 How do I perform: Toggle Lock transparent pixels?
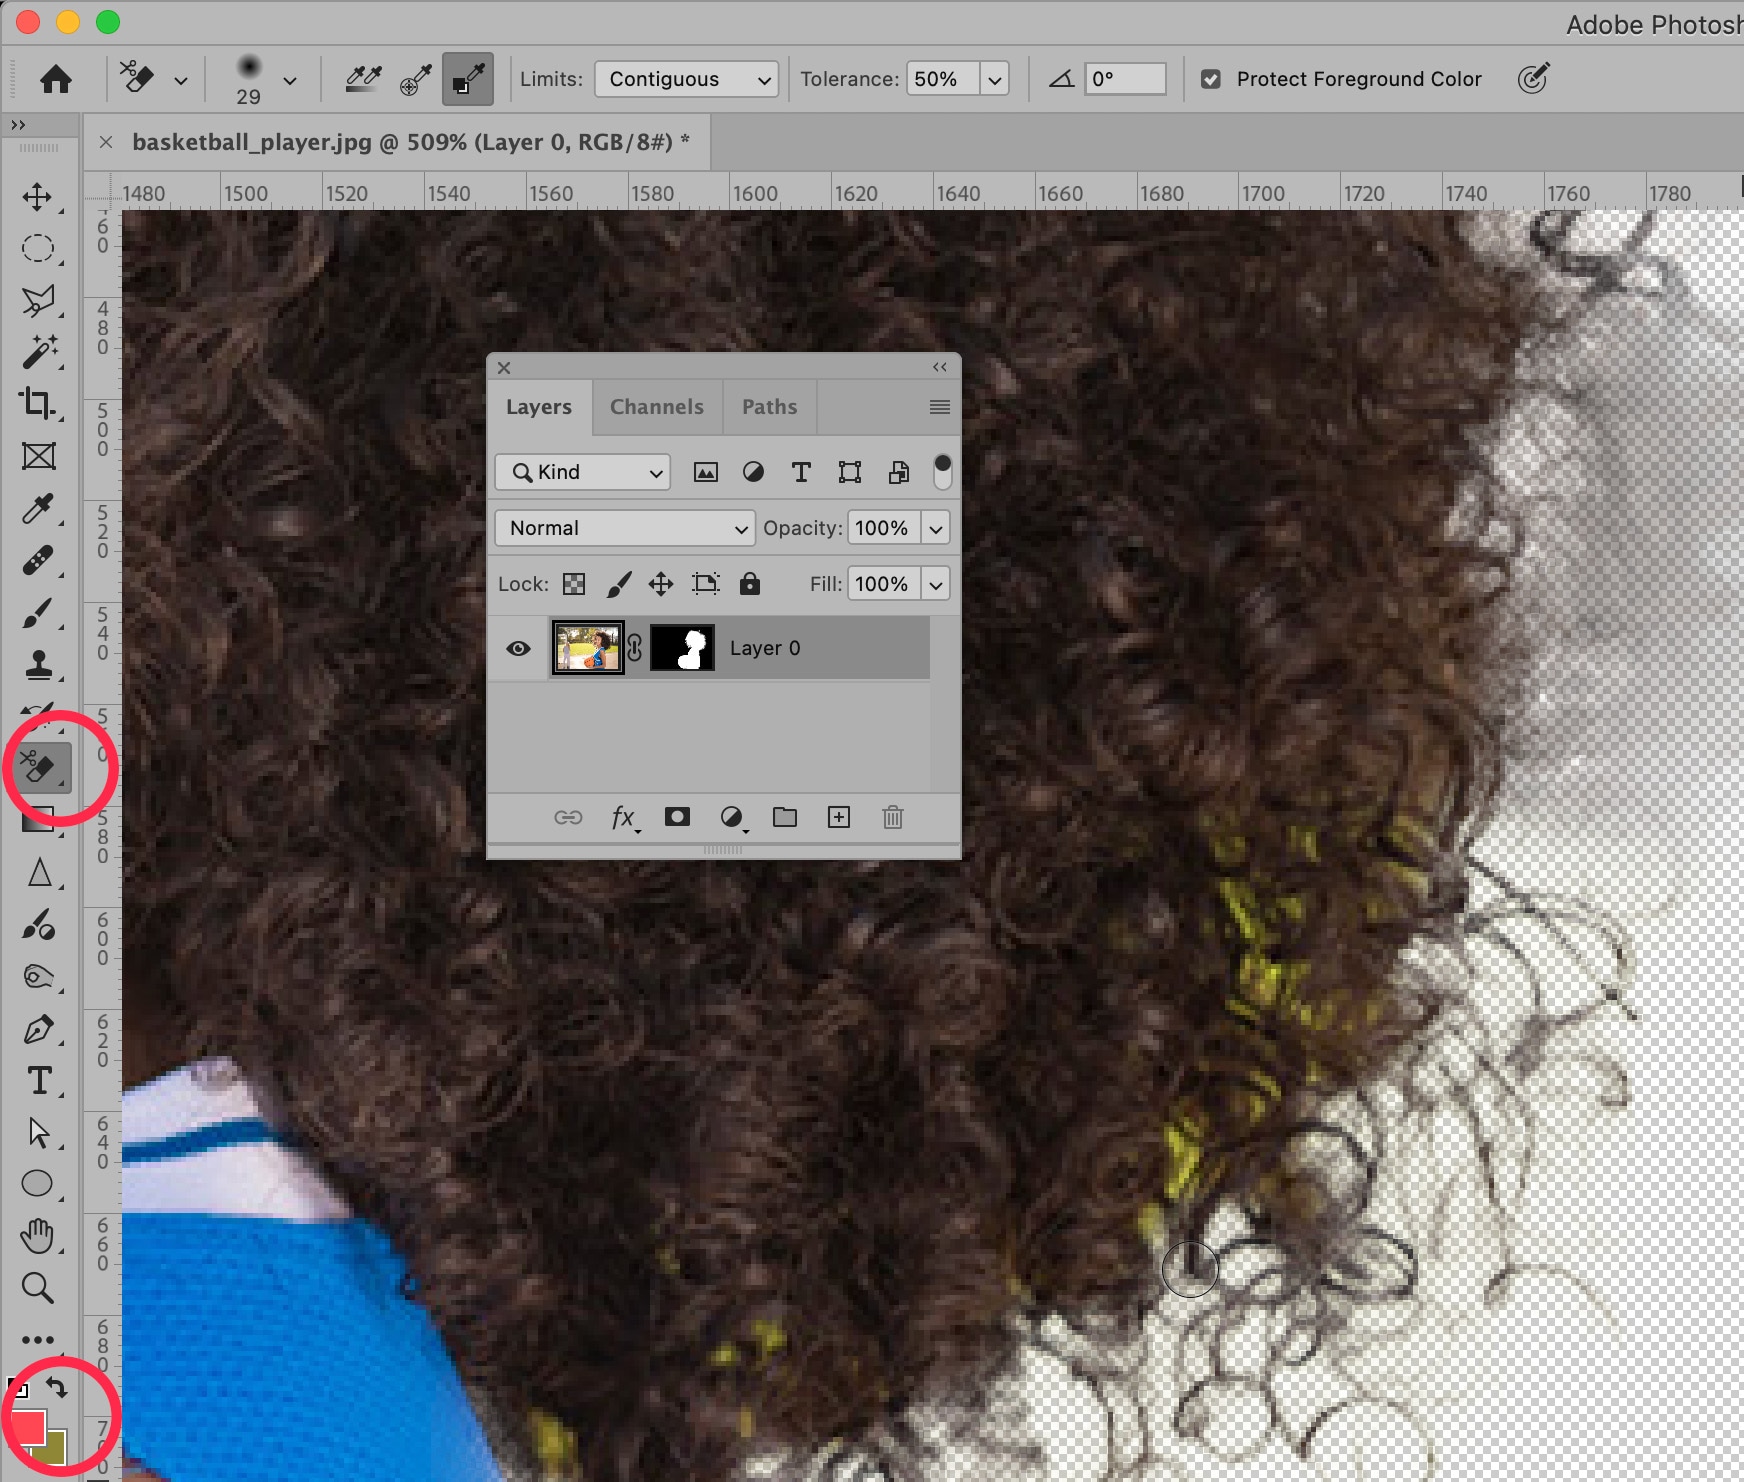point(574,584)
